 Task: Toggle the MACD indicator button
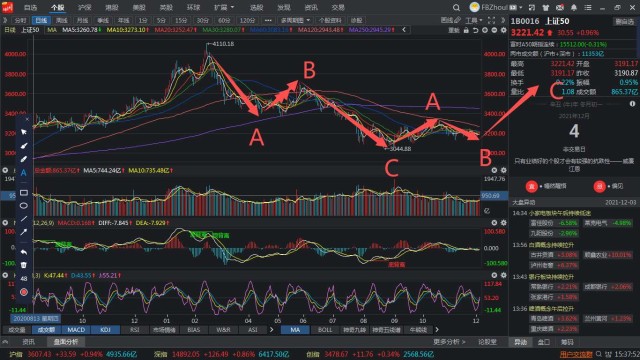click(76, 329)
